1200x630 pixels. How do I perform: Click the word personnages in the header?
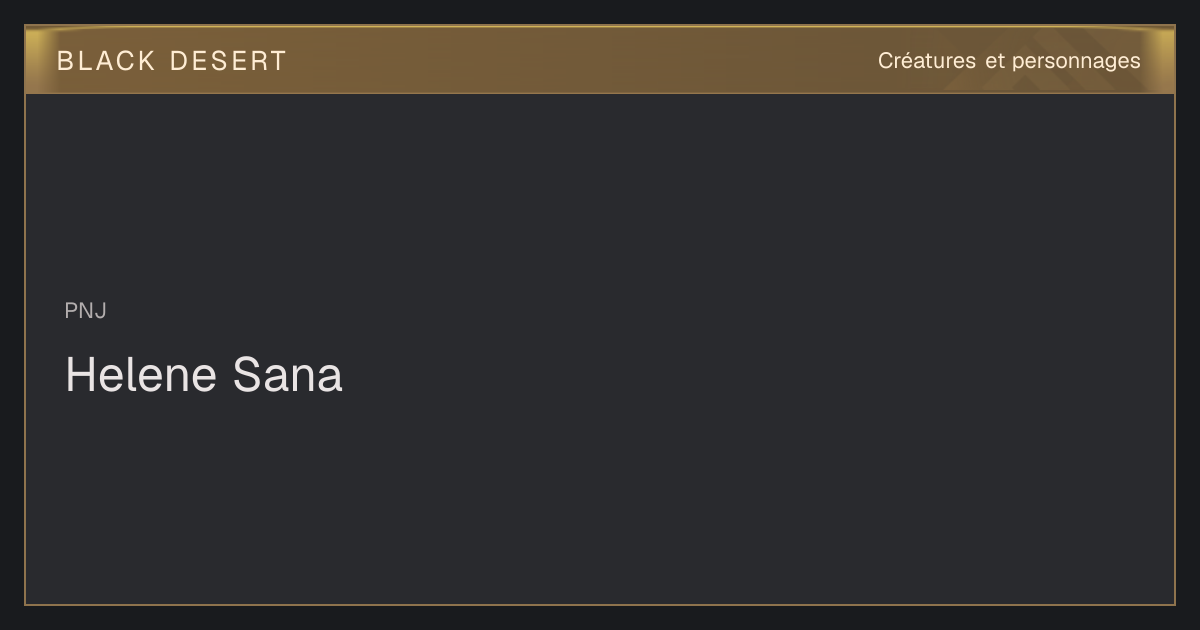point(1076,62)
